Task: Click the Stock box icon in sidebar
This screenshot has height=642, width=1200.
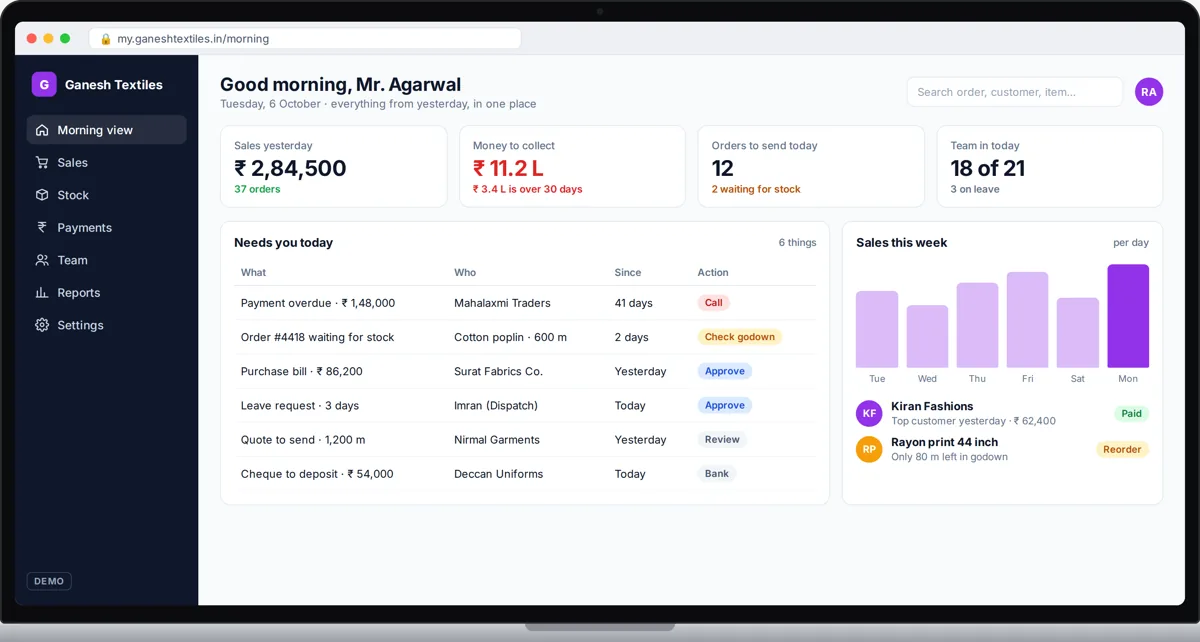Action: (x=42, y=195)
